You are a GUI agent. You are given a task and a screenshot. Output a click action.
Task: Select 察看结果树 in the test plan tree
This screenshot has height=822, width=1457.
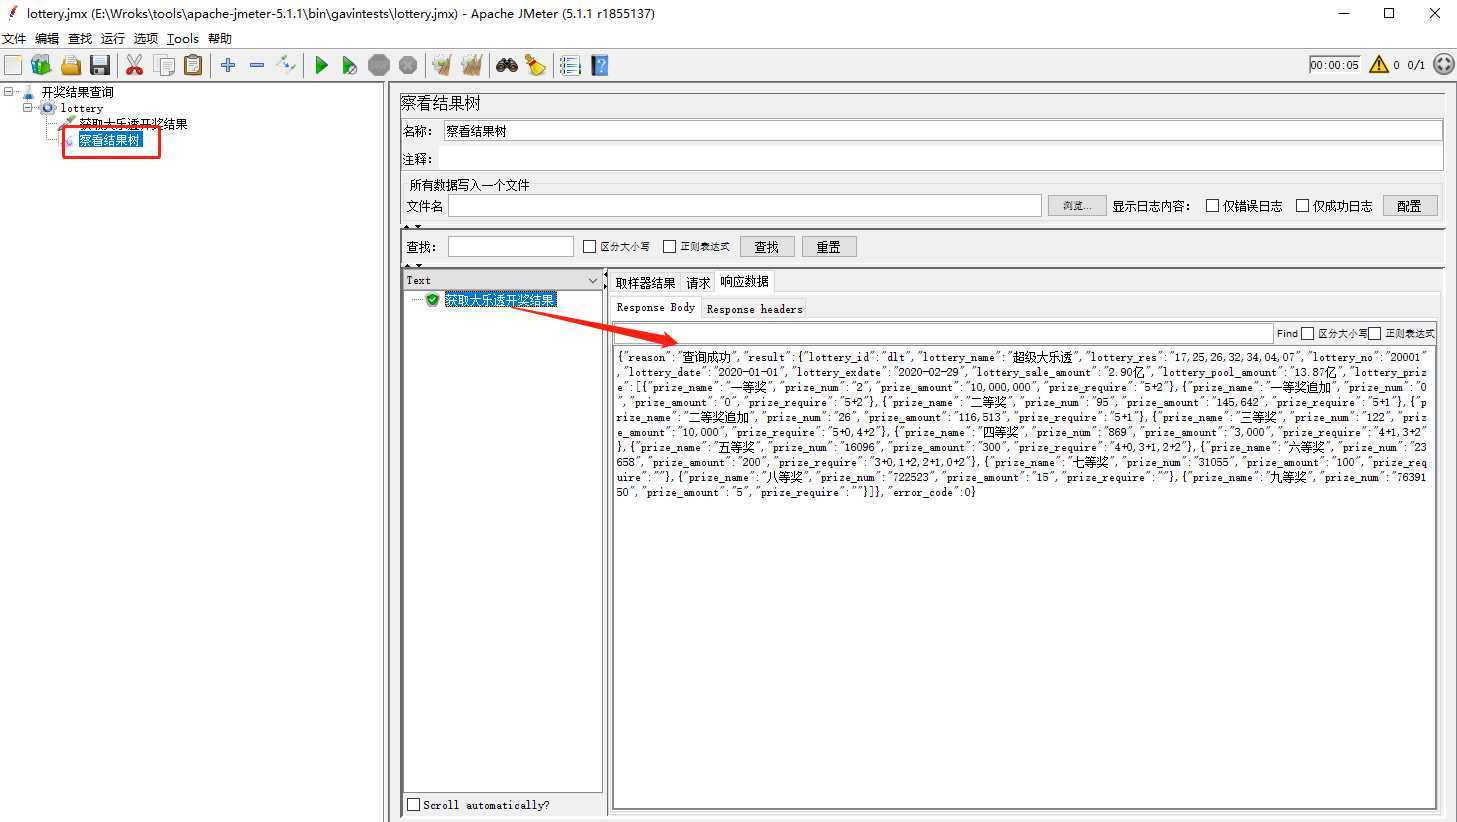pyautogui.click(x=110, y=140)
